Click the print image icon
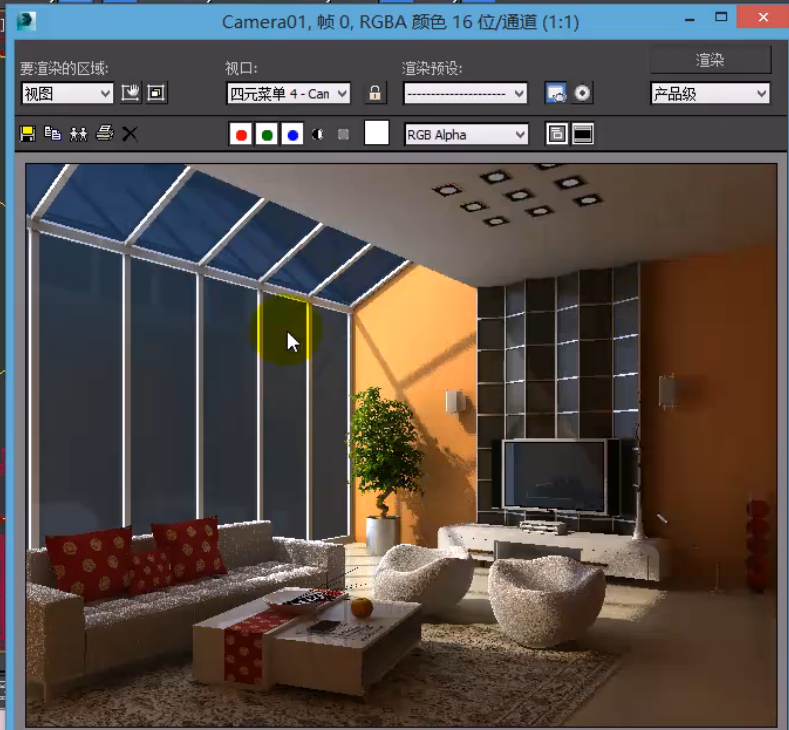The image size is (789, 730). coord(104,134)
